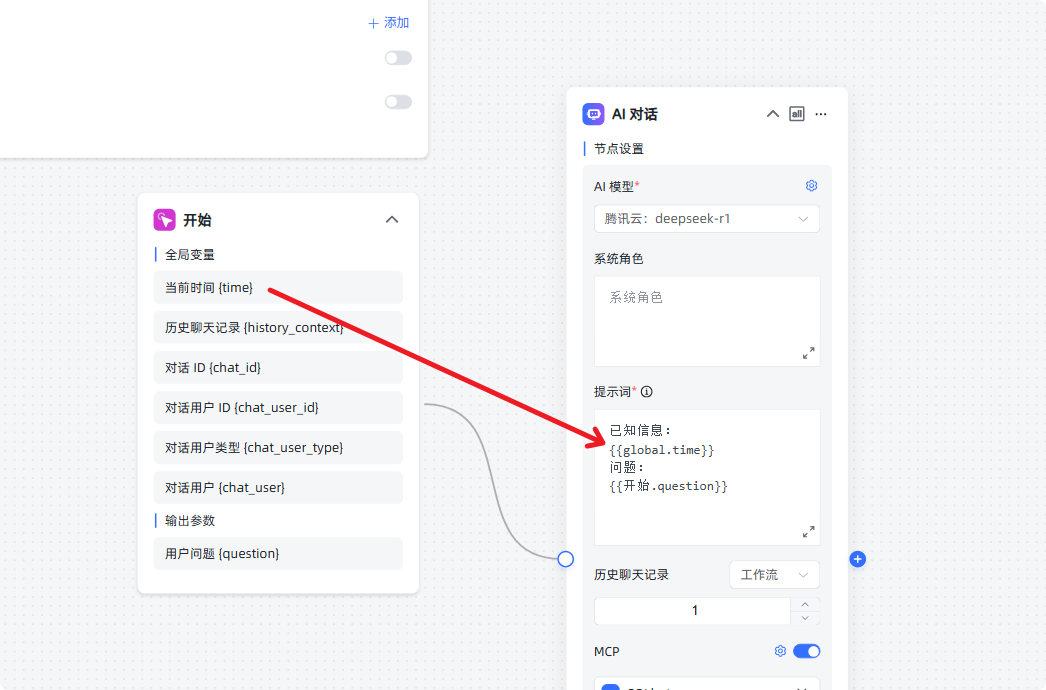The height and width of the screenshot is (690, 1046).
Task: Collapse the AI 对话 node
Action: (x=772, y=114)
